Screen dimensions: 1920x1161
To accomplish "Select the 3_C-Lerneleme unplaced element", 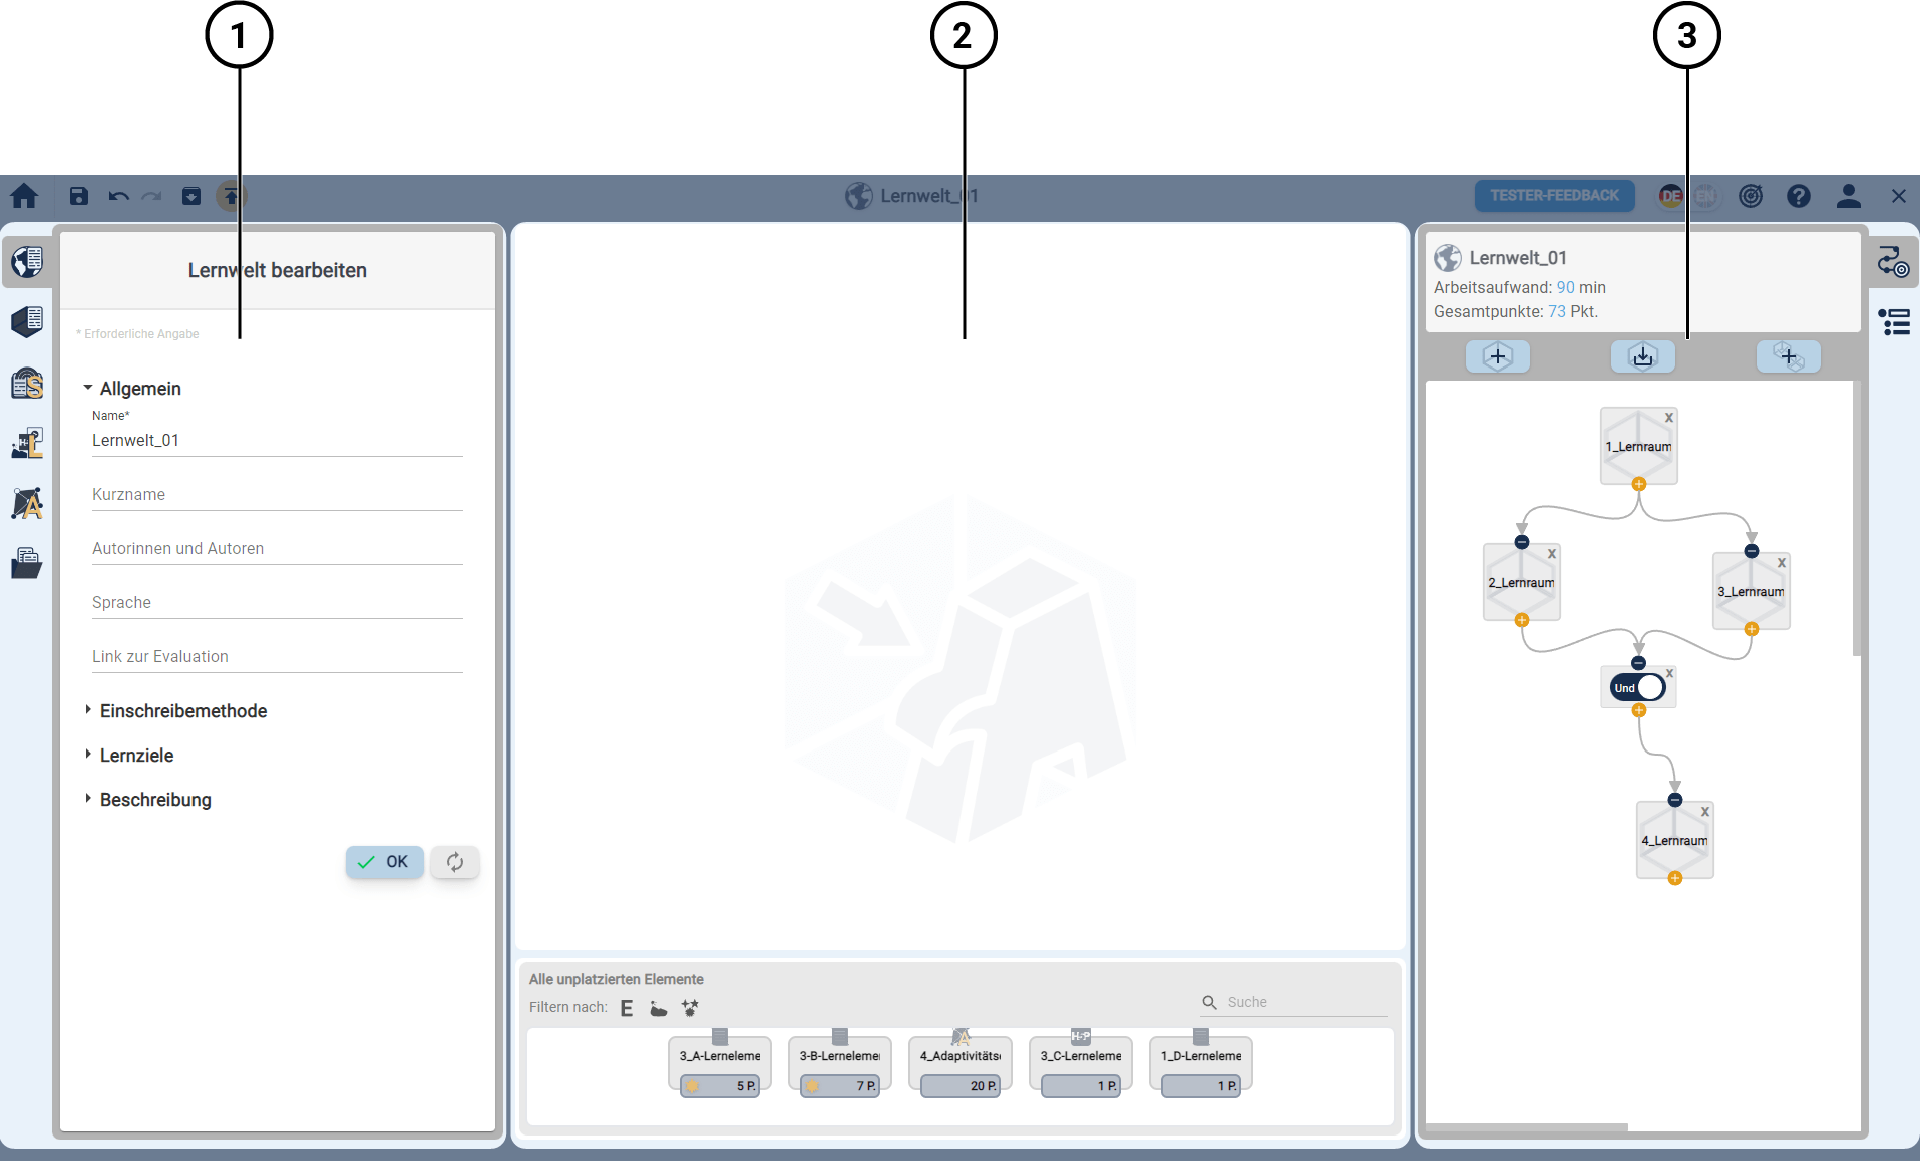I will (1081, 1065).
